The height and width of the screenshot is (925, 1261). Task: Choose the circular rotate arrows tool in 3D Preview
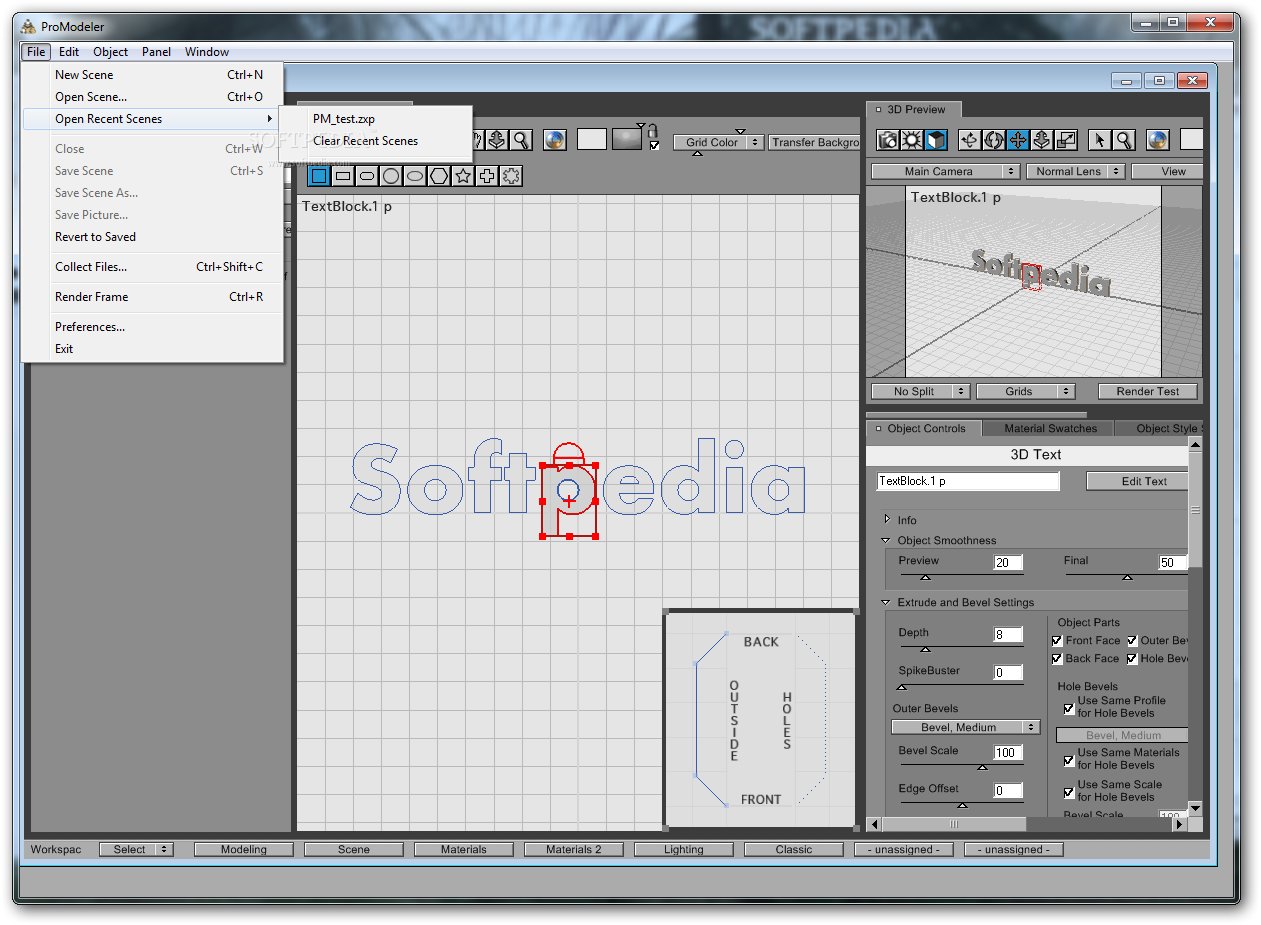coord(993,141)
